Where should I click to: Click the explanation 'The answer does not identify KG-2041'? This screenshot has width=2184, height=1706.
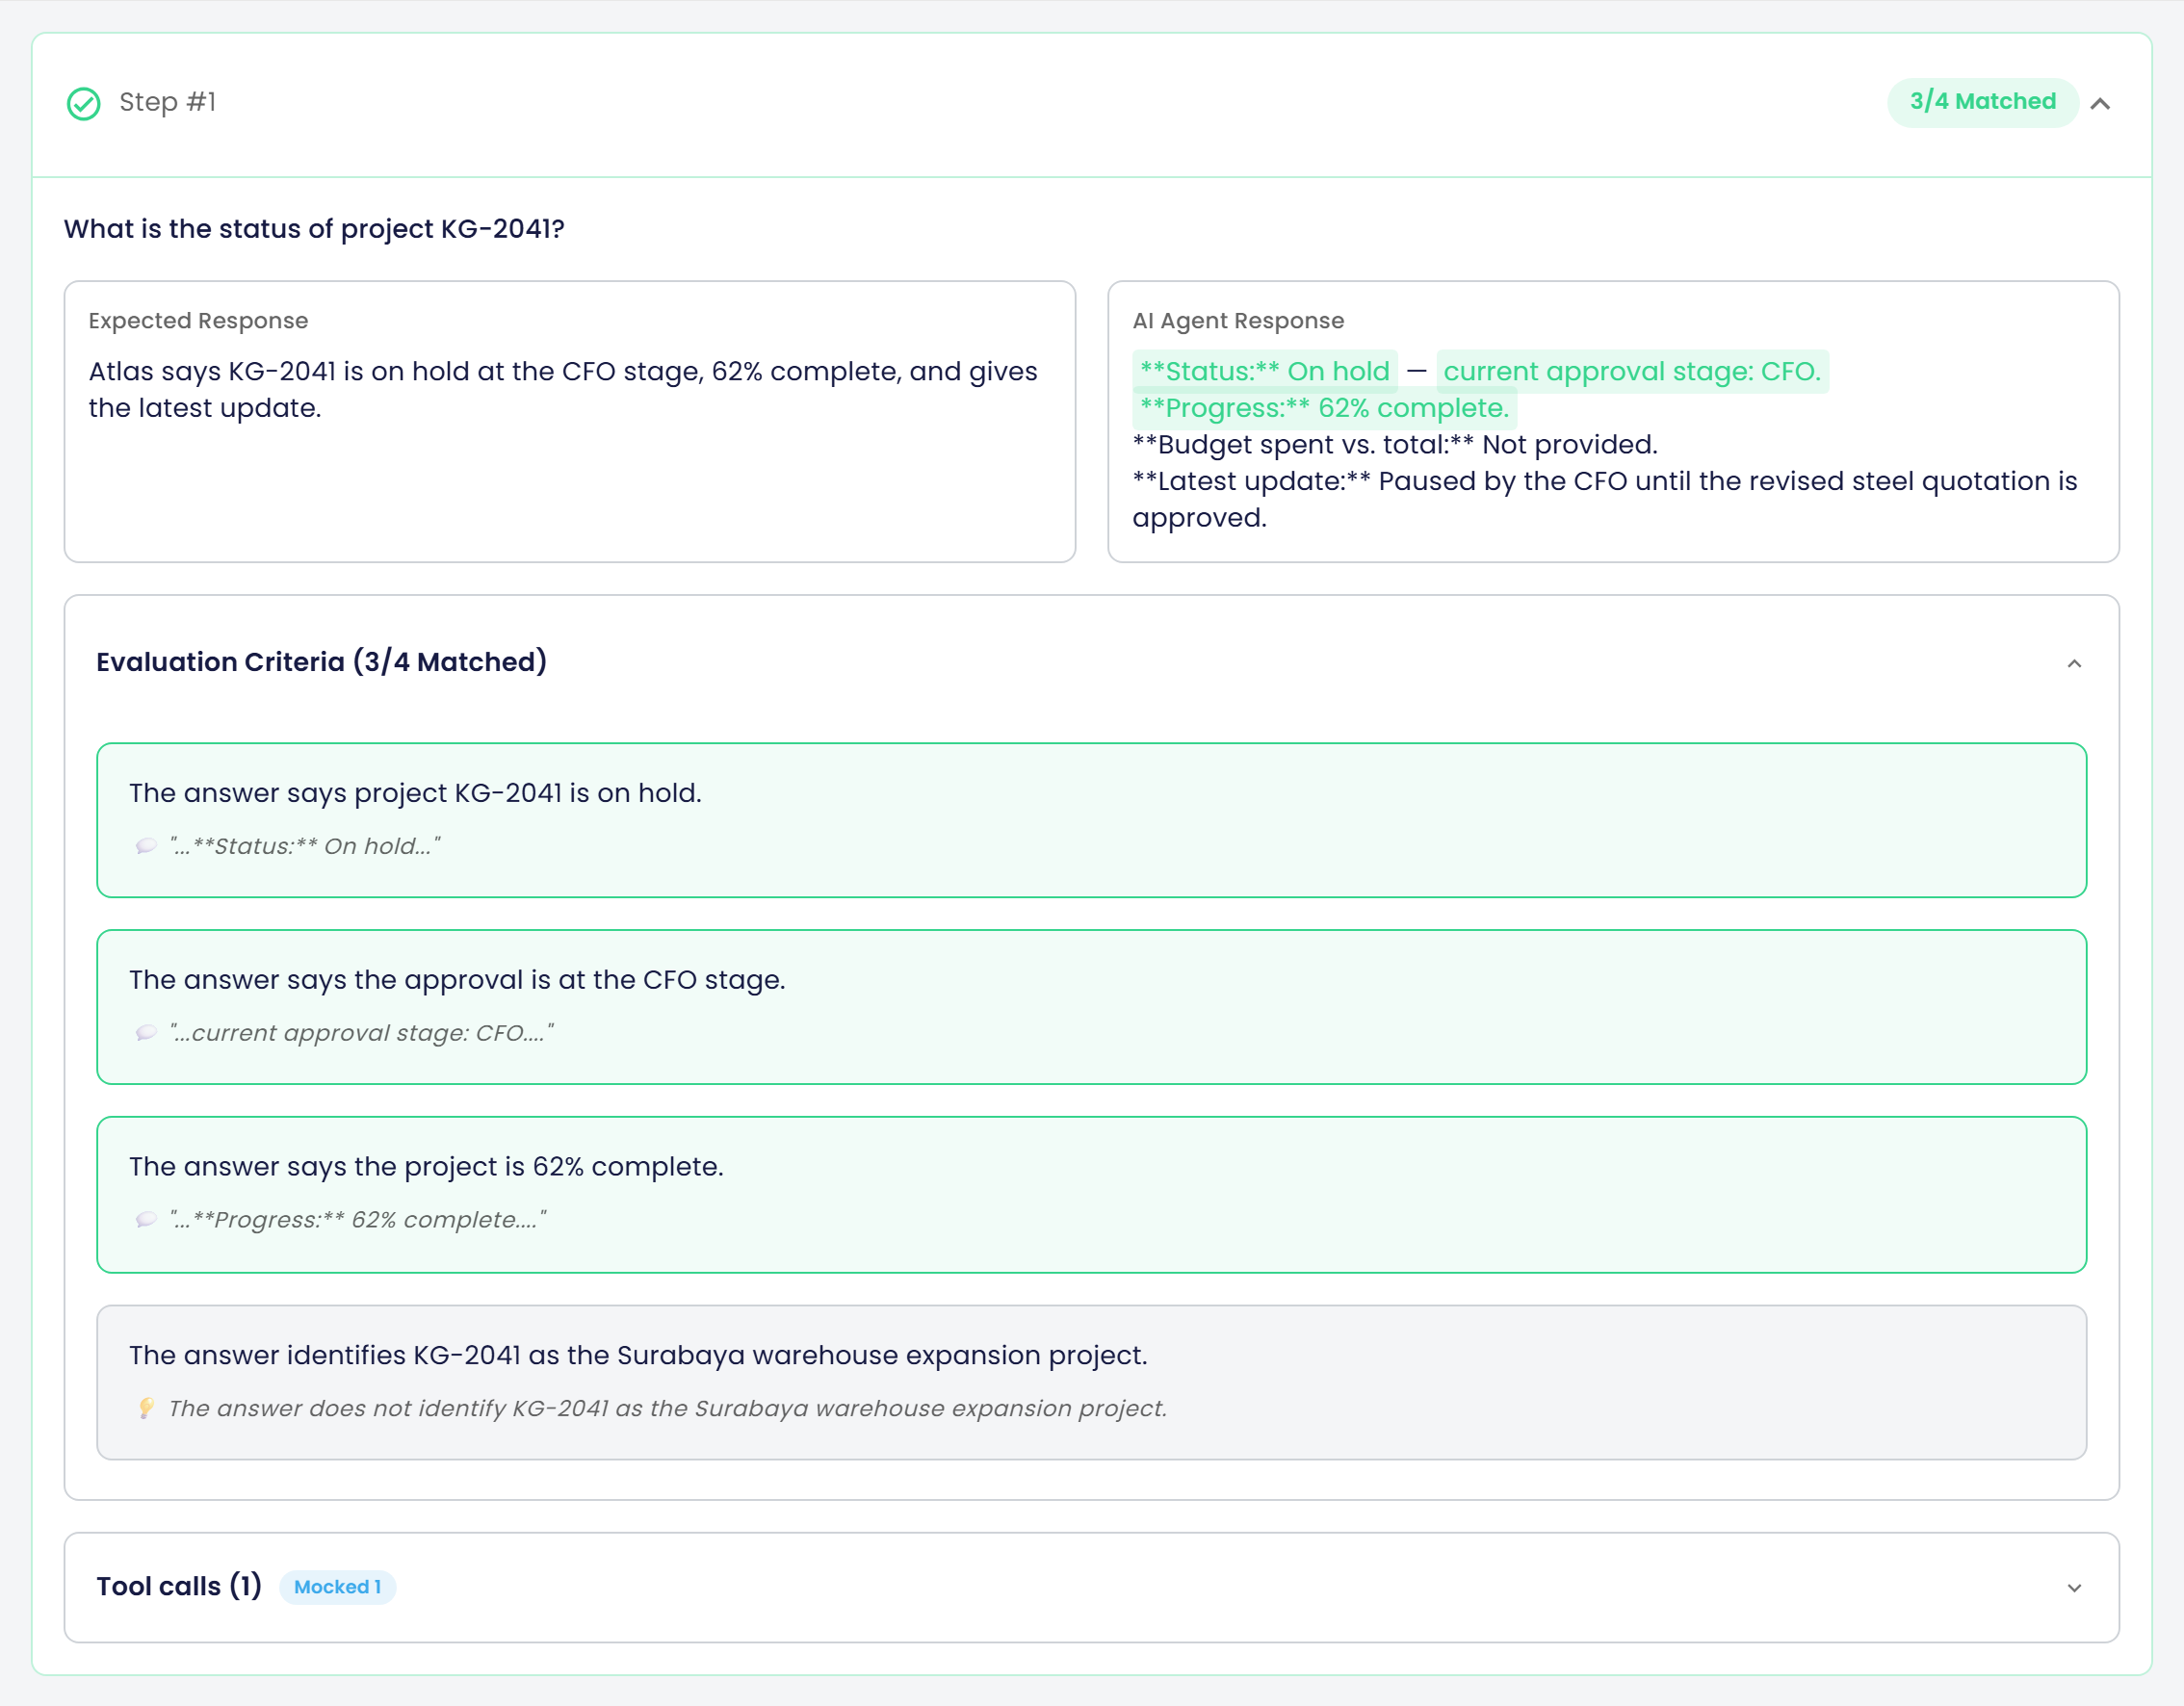pos(667,1408)
